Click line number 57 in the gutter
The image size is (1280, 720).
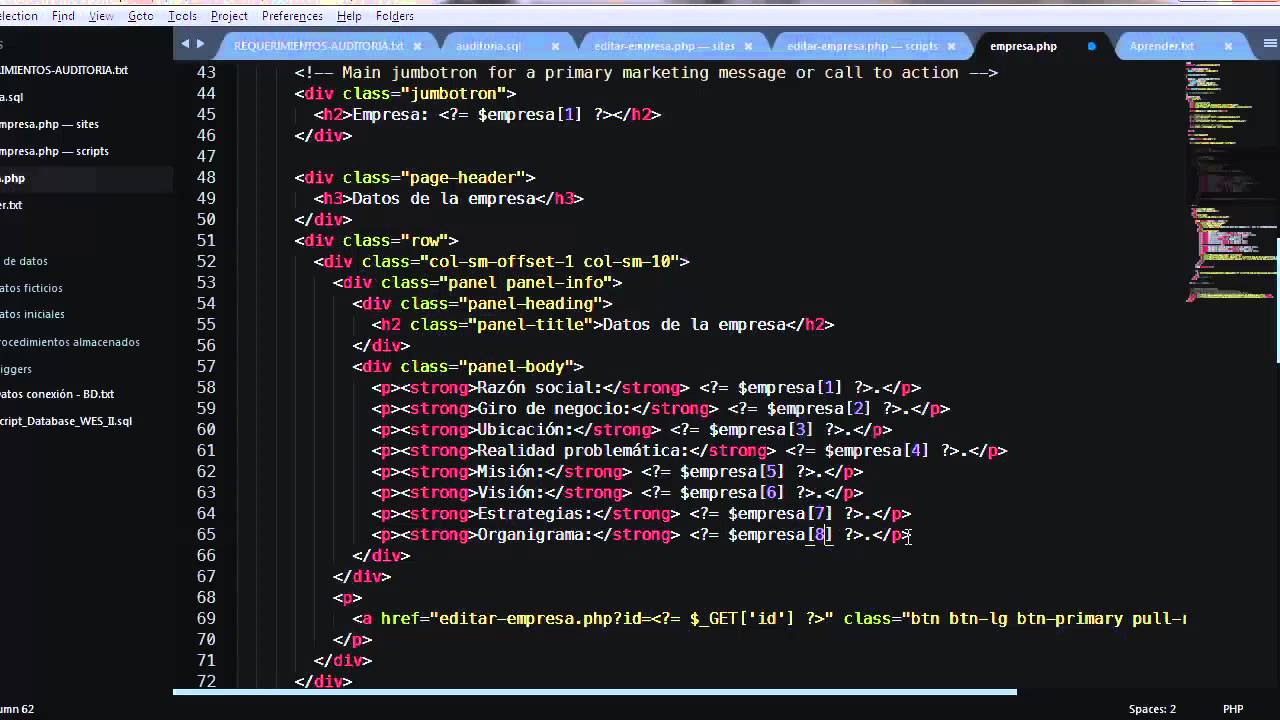[x=205, y=366]
